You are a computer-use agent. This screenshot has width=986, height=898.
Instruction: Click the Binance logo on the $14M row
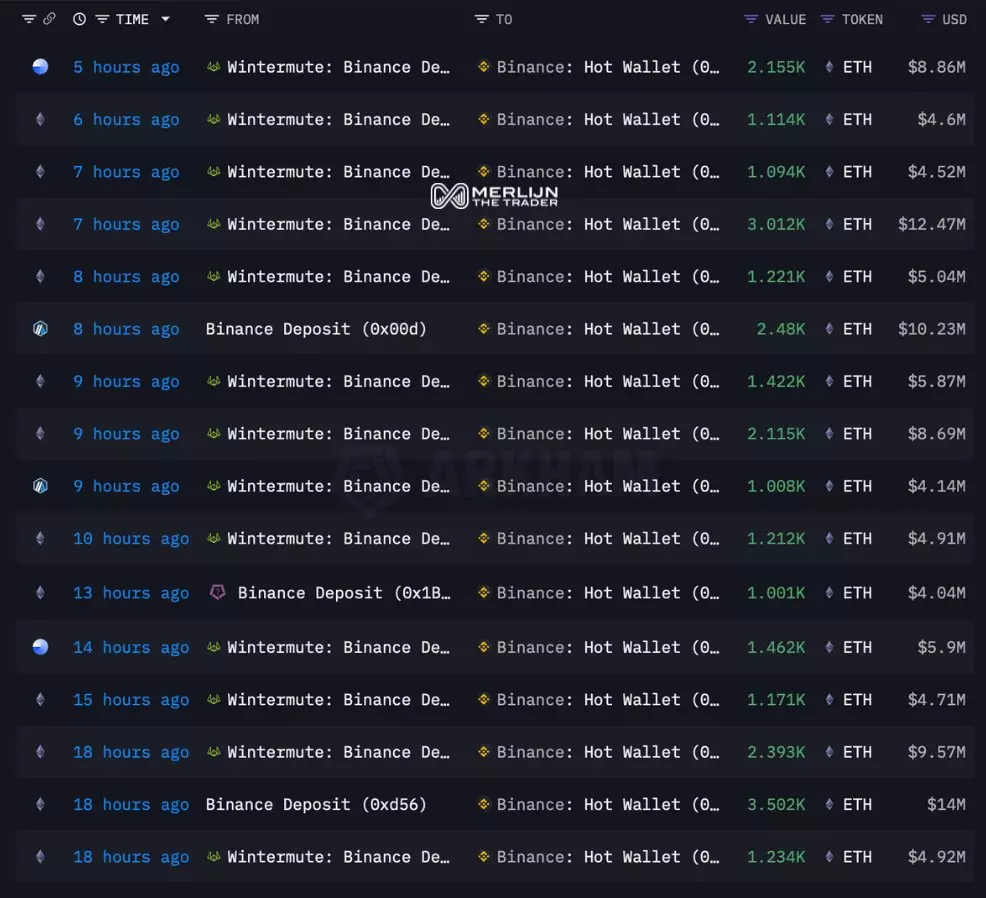click(x=484, y=805)
